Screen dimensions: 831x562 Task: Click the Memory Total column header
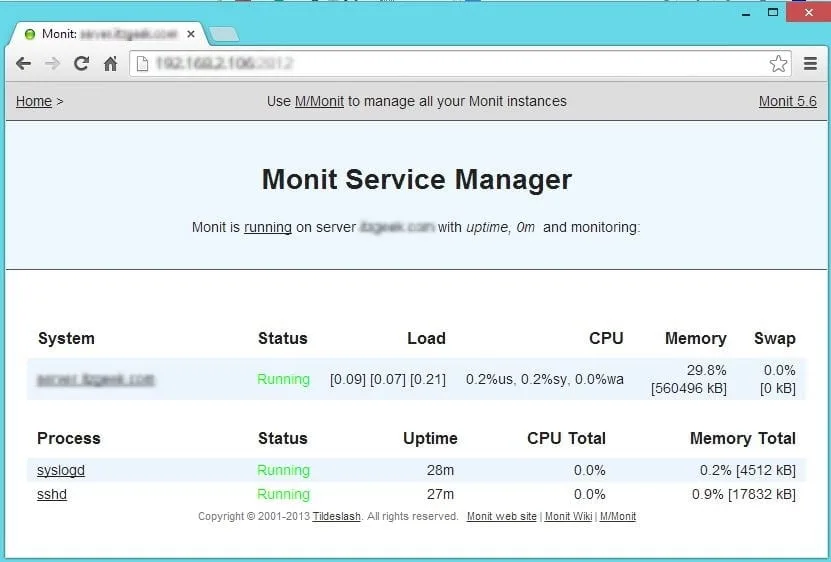tap(743, 438)
